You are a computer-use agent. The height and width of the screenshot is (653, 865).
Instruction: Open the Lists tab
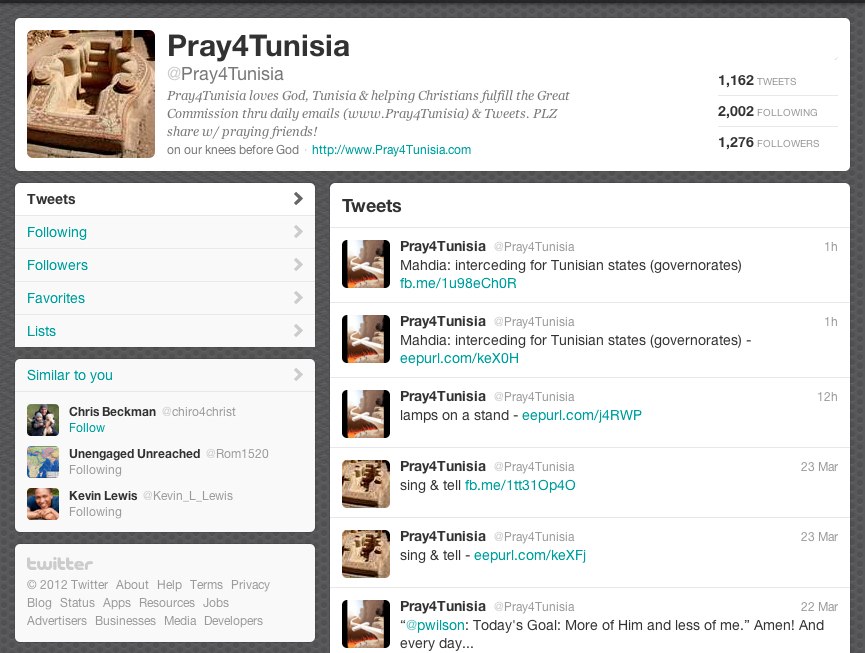pos(165,331)
